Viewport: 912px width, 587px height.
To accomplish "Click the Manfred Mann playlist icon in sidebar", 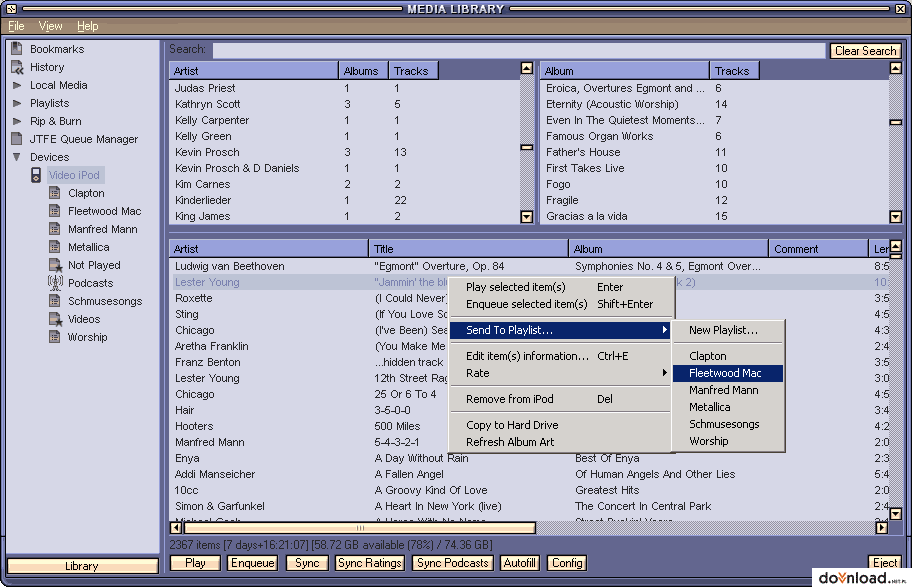I will tap(55, 229).
